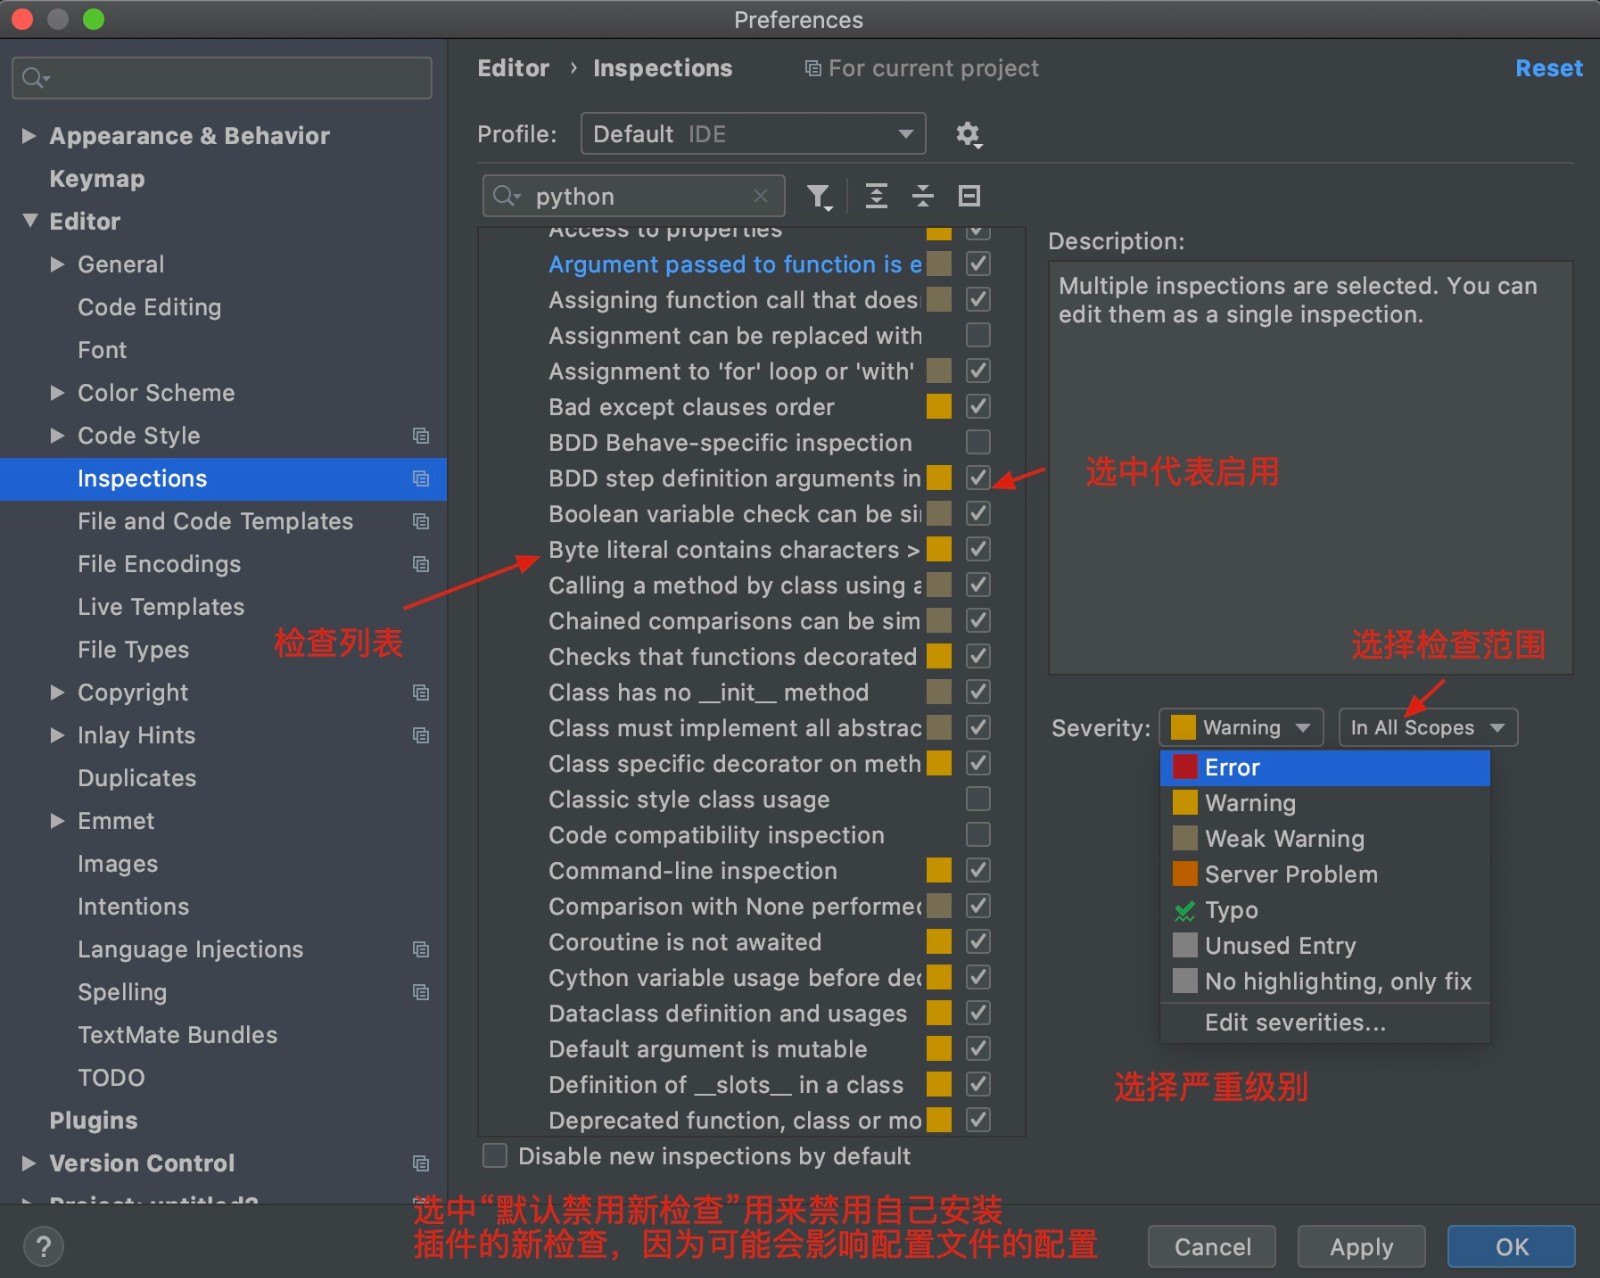Uncheck Bad except clauses order
Viewport: 1600px width, 1278px height.
978,407
